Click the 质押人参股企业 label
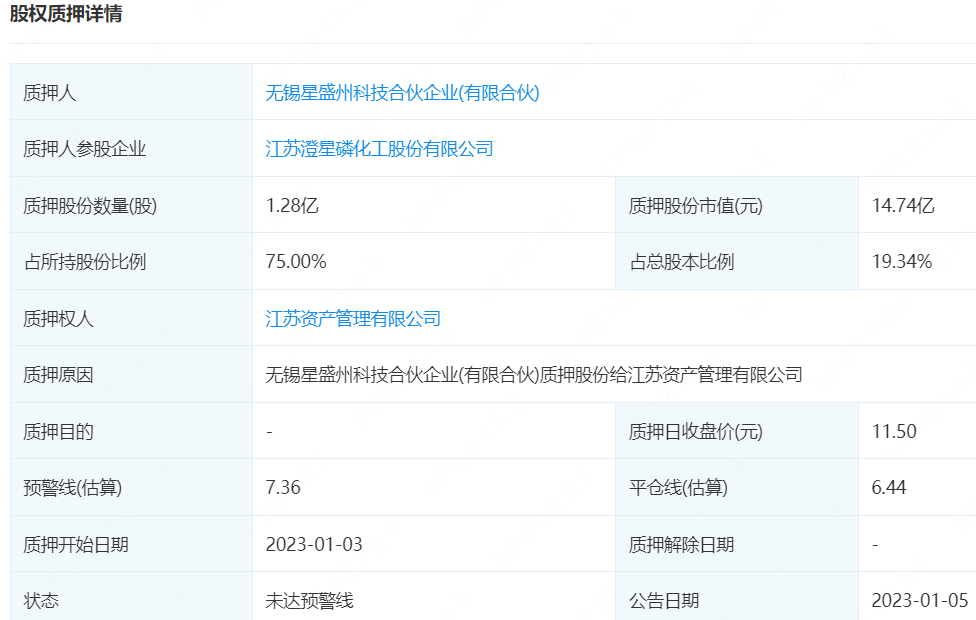This screenshot has height=620, width=976. tap(84, 149)
